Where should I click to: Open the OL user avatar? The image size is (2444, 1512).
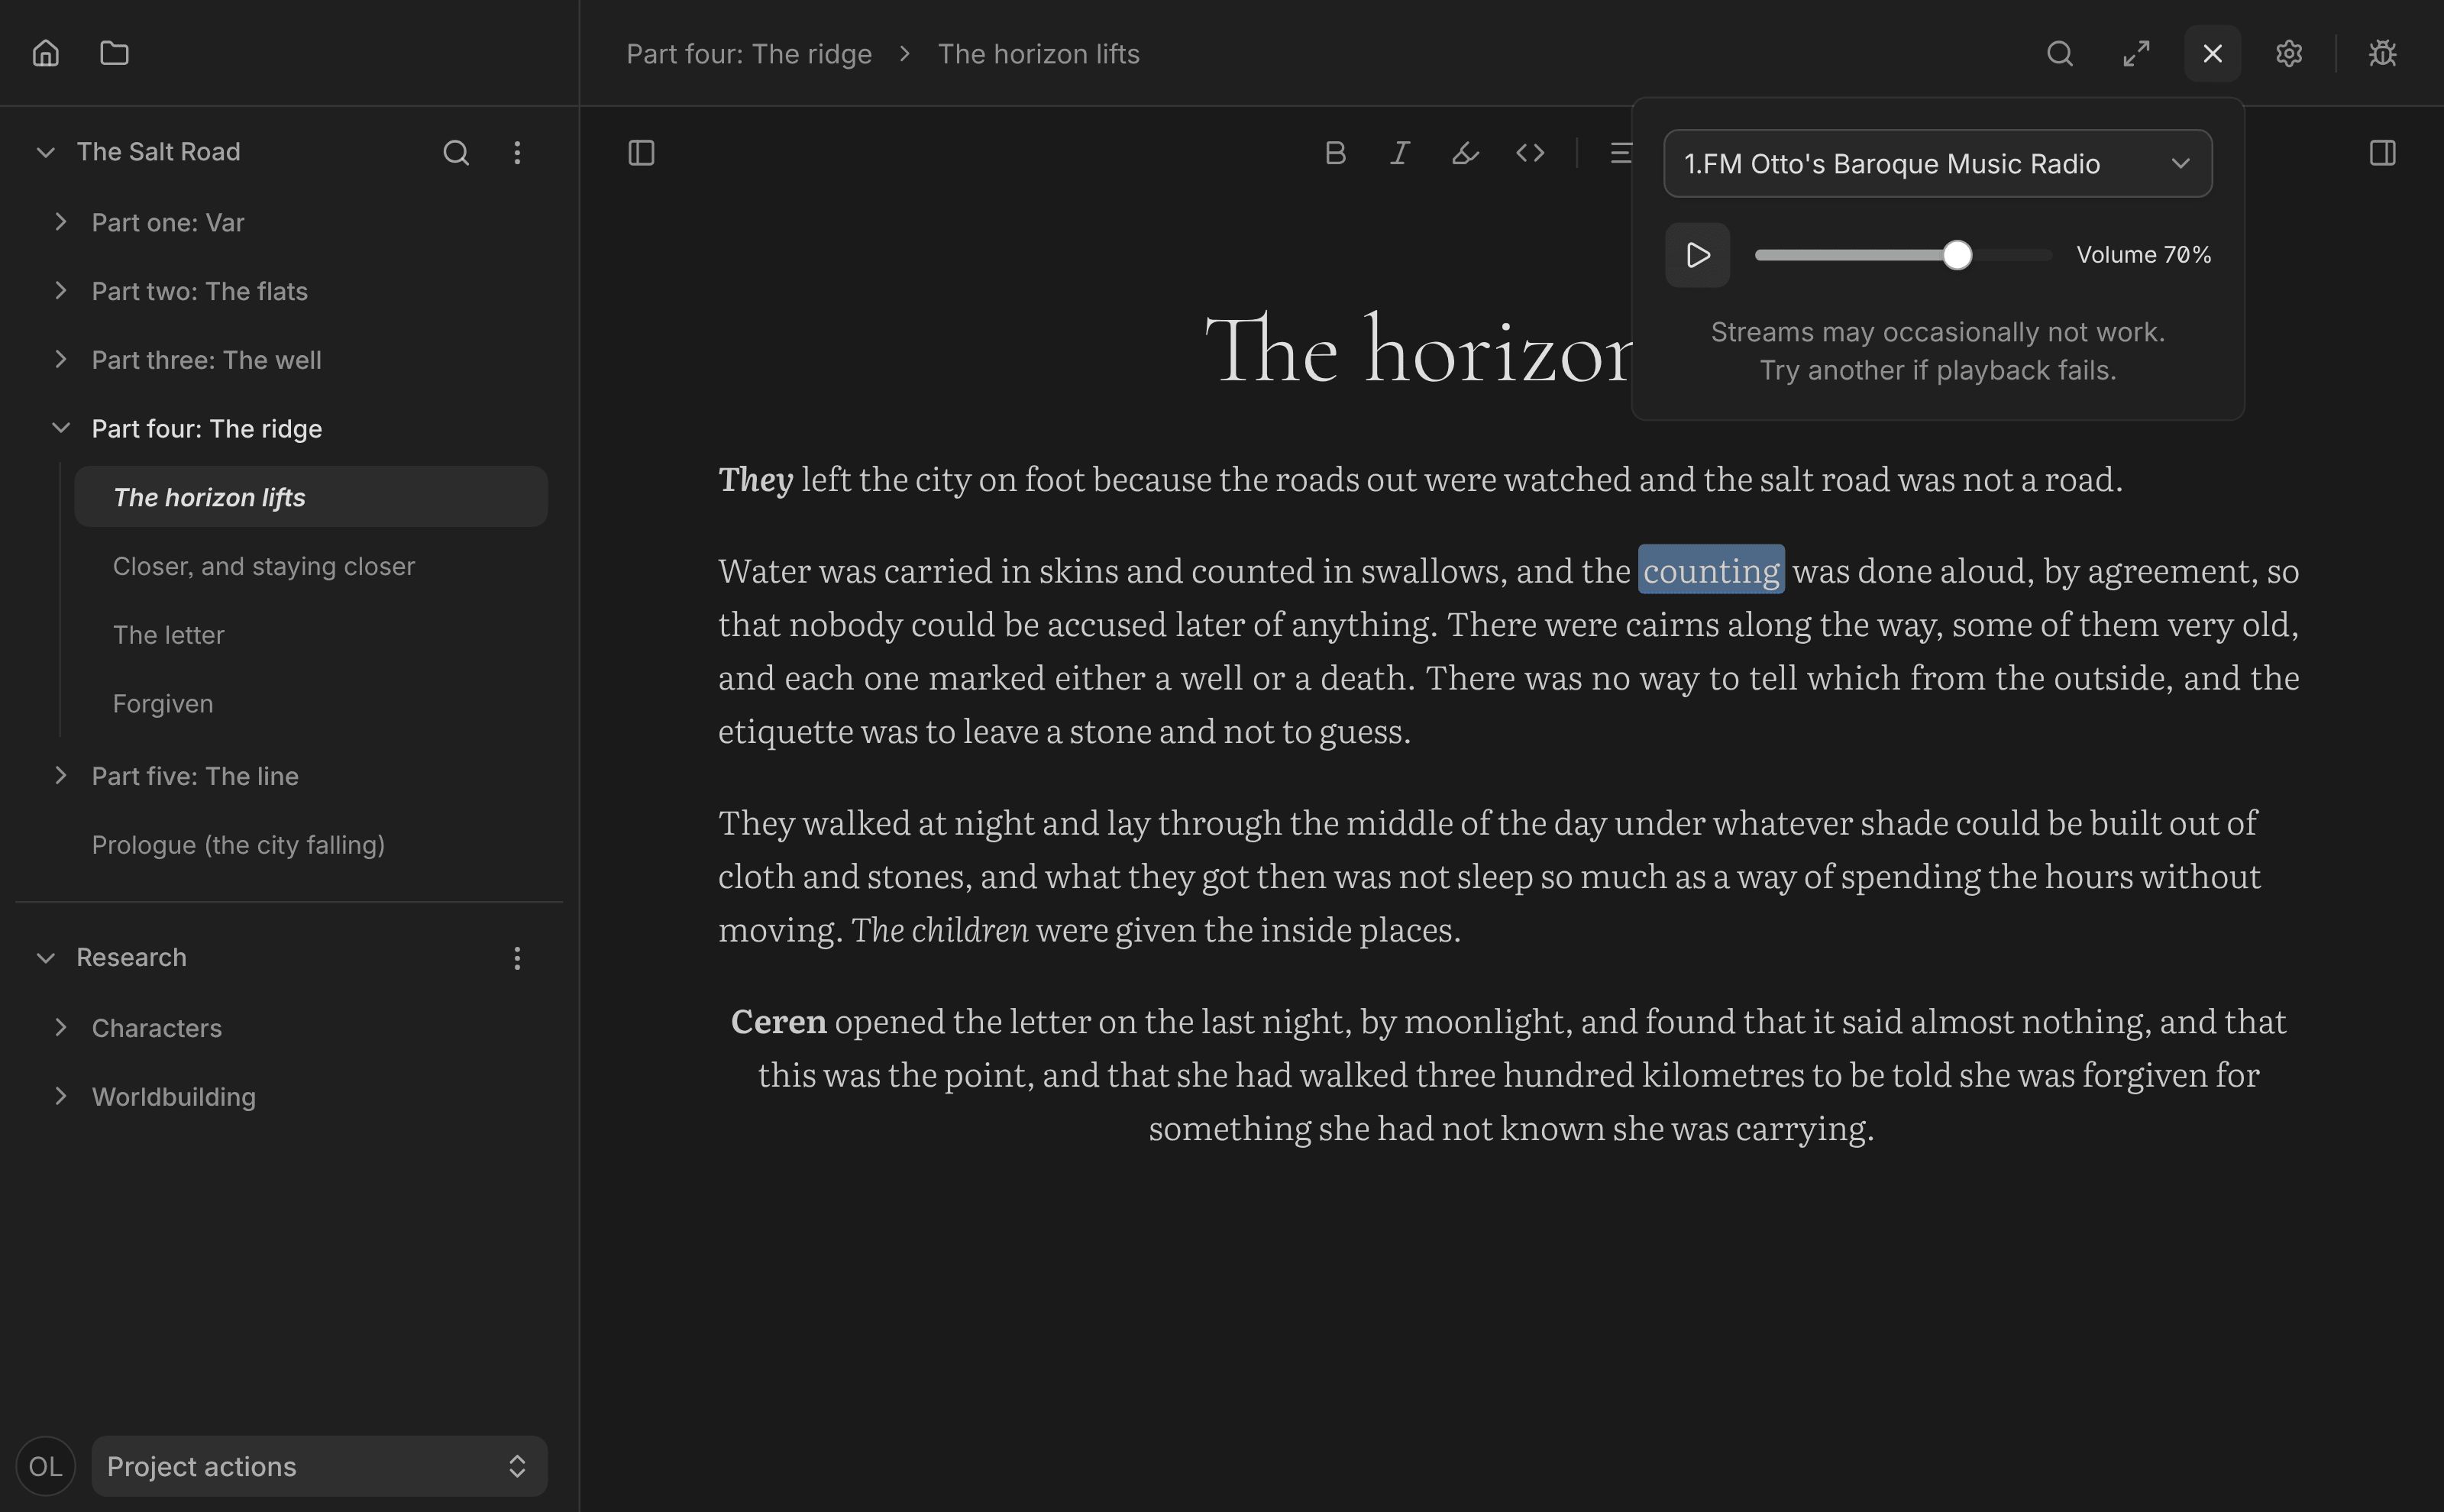click(46, 1466)
